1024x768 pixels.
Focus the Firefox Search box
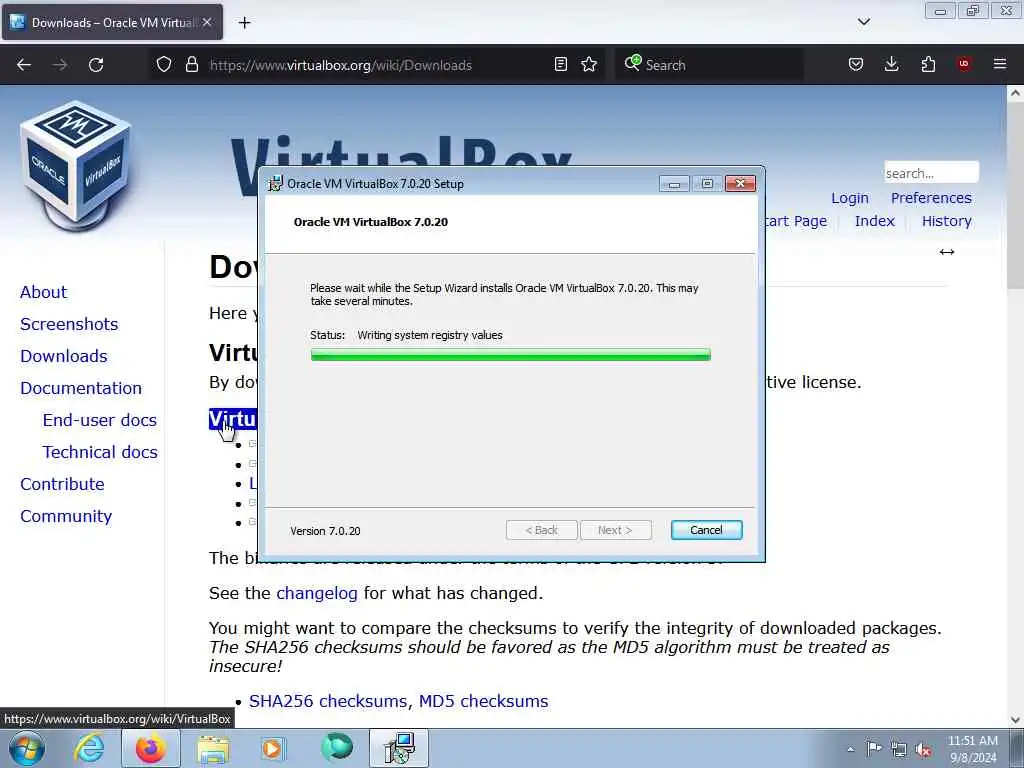coord(709,65)
